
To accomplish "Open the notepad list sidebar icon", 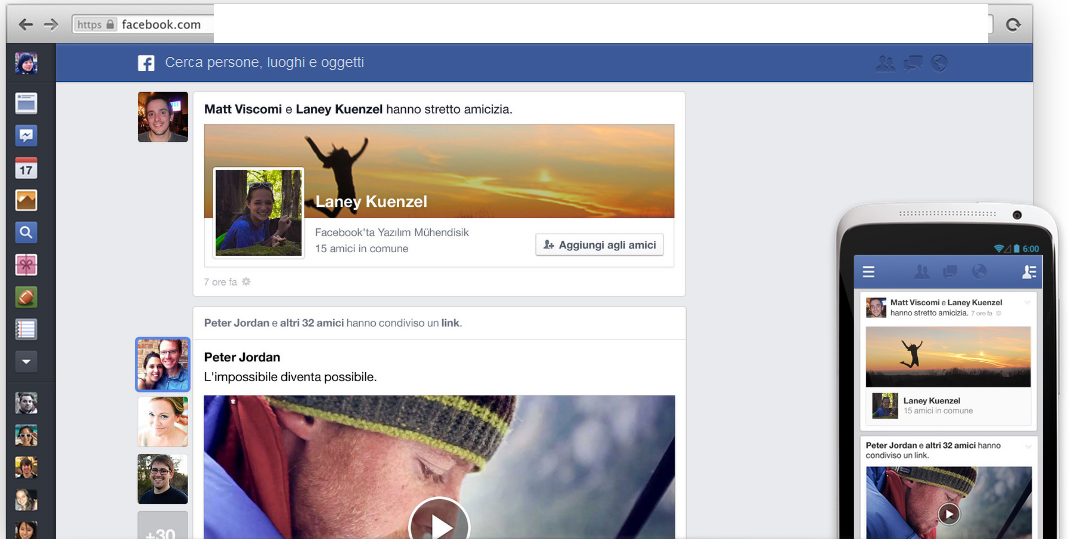I will [26, 329].
